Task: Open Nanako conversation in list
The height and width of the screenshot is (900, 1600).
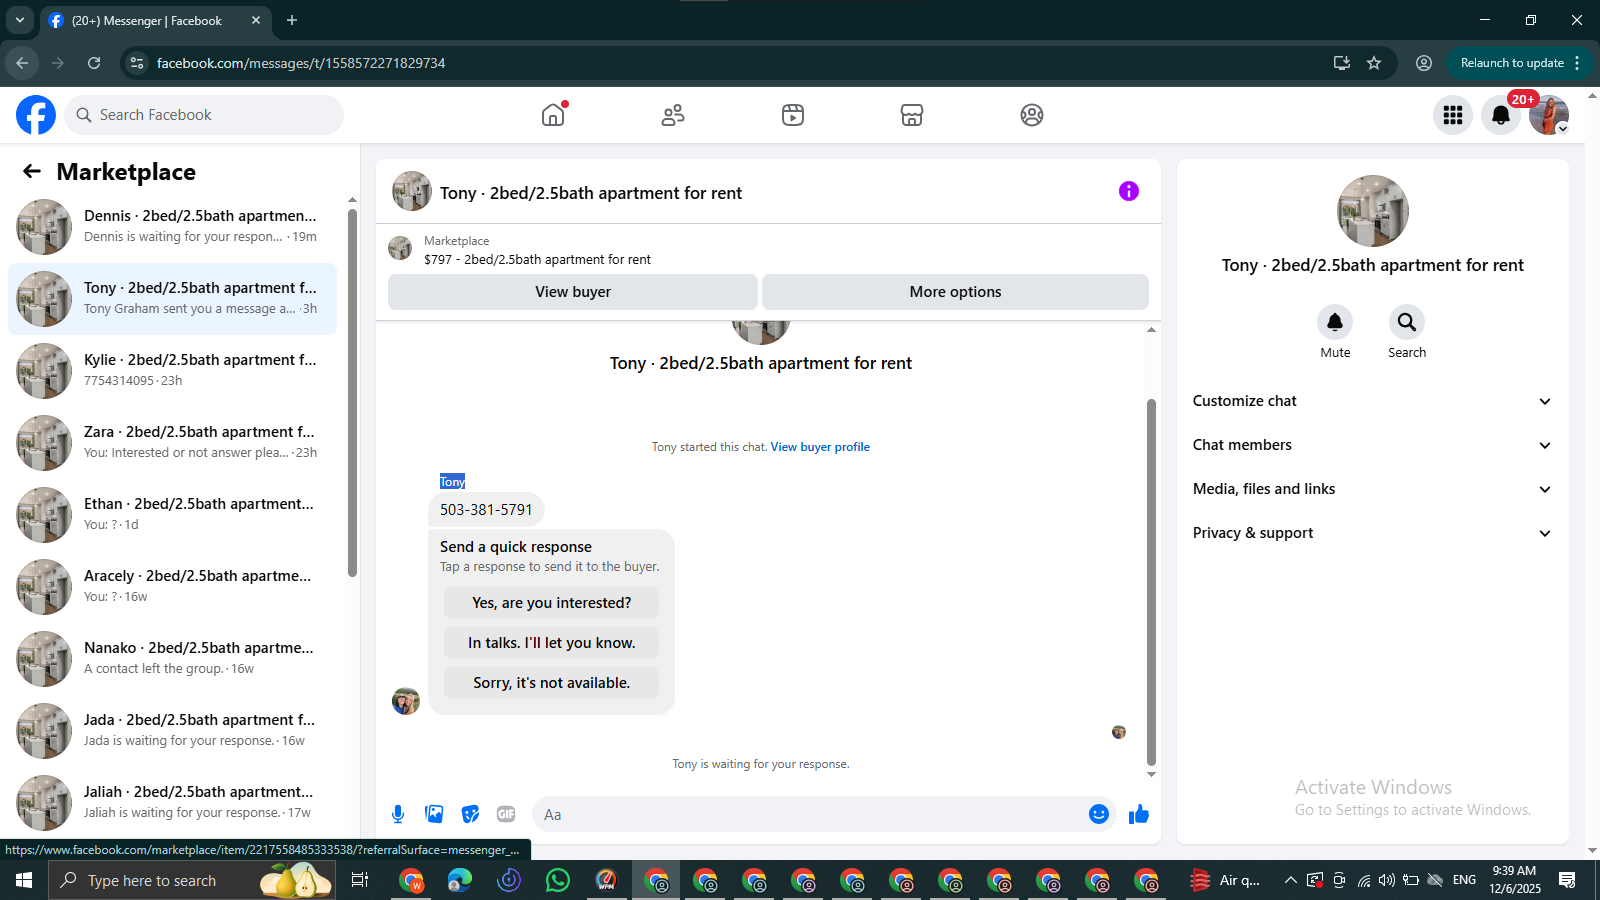Action: click(x=172, y=659)
